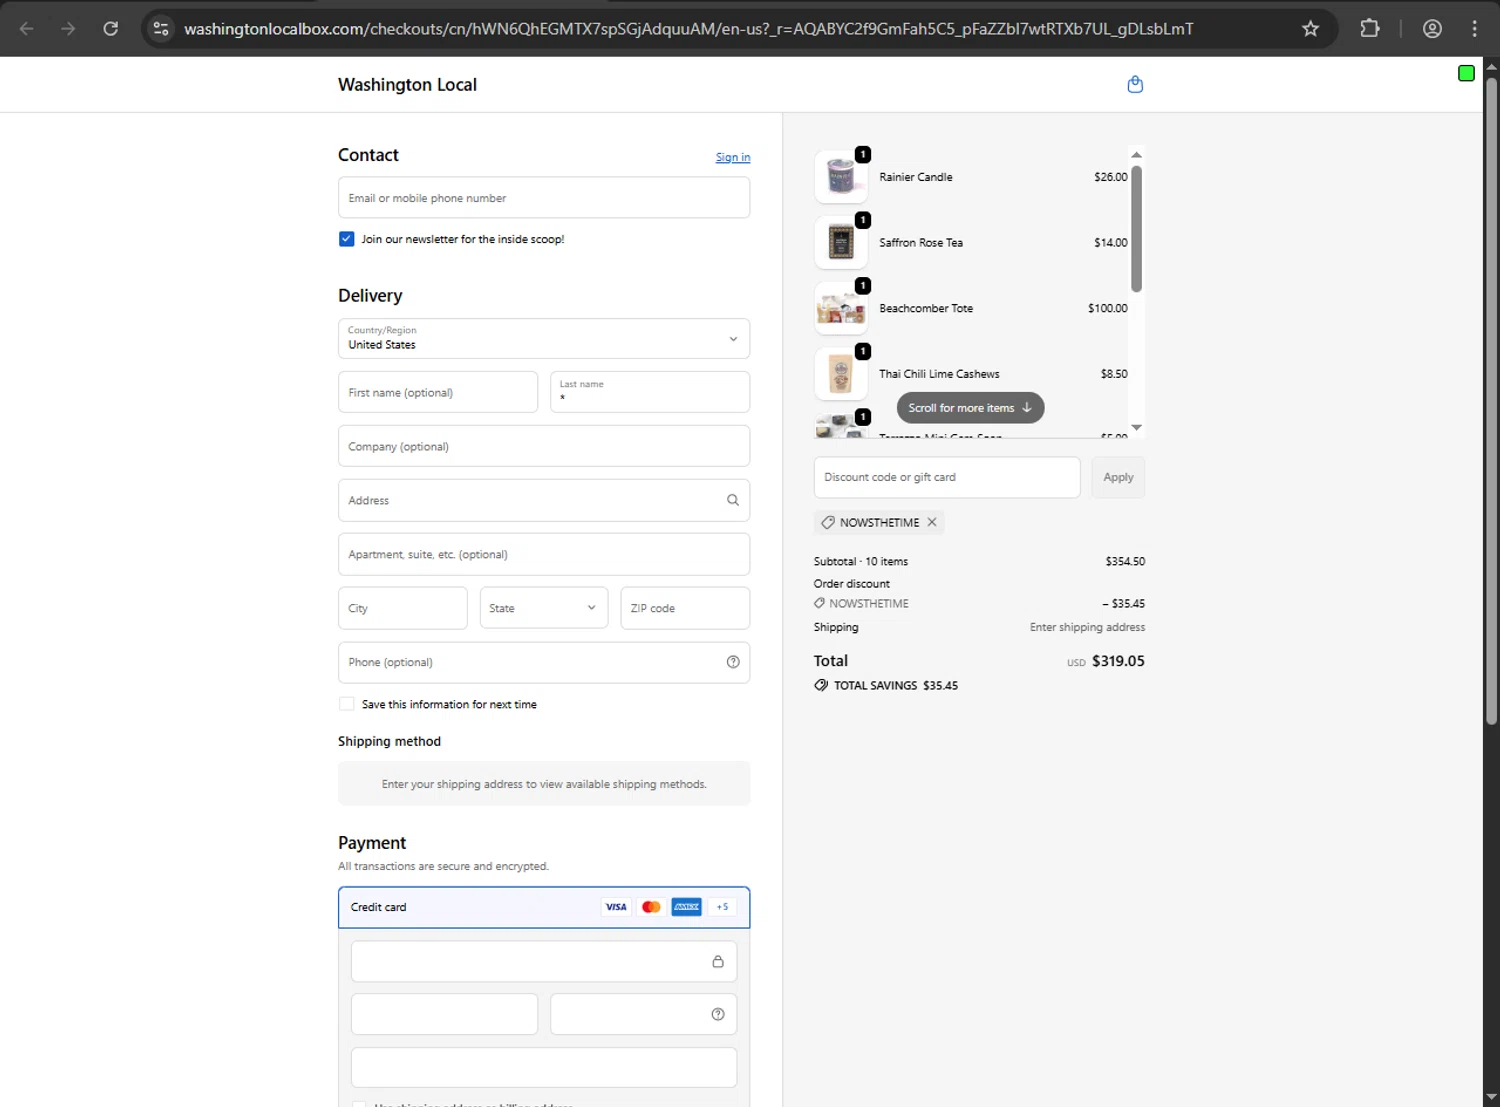Focus the card number field

click(x=544, y=962)
